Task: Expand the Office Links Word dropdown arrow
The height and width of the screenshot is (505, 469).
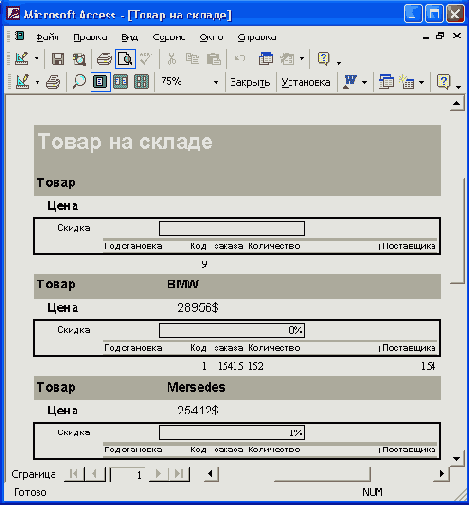Action: tap(365, 82)
